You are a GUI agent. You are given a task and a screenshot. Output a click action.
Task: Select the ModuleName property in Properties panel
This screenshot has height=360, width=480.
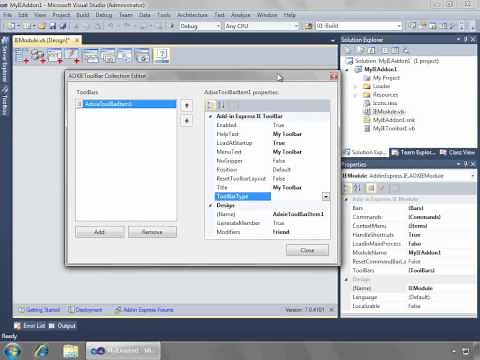pos(409,253)
